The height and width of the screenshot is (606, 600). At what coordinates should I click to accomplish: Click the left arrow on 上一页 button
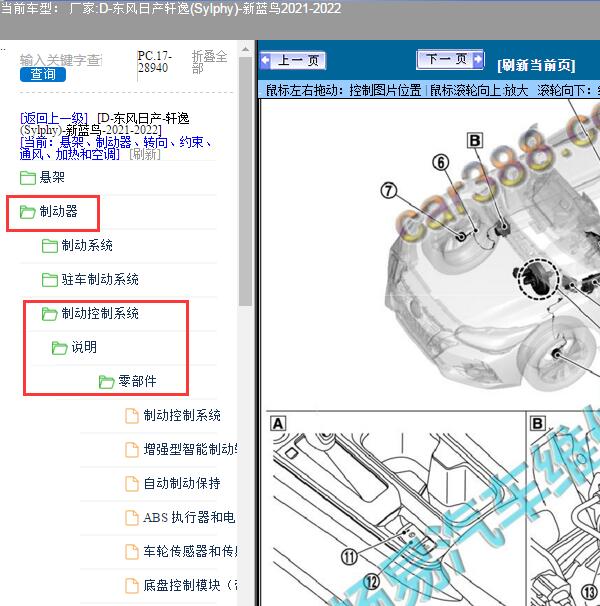(x=266, y=60)
